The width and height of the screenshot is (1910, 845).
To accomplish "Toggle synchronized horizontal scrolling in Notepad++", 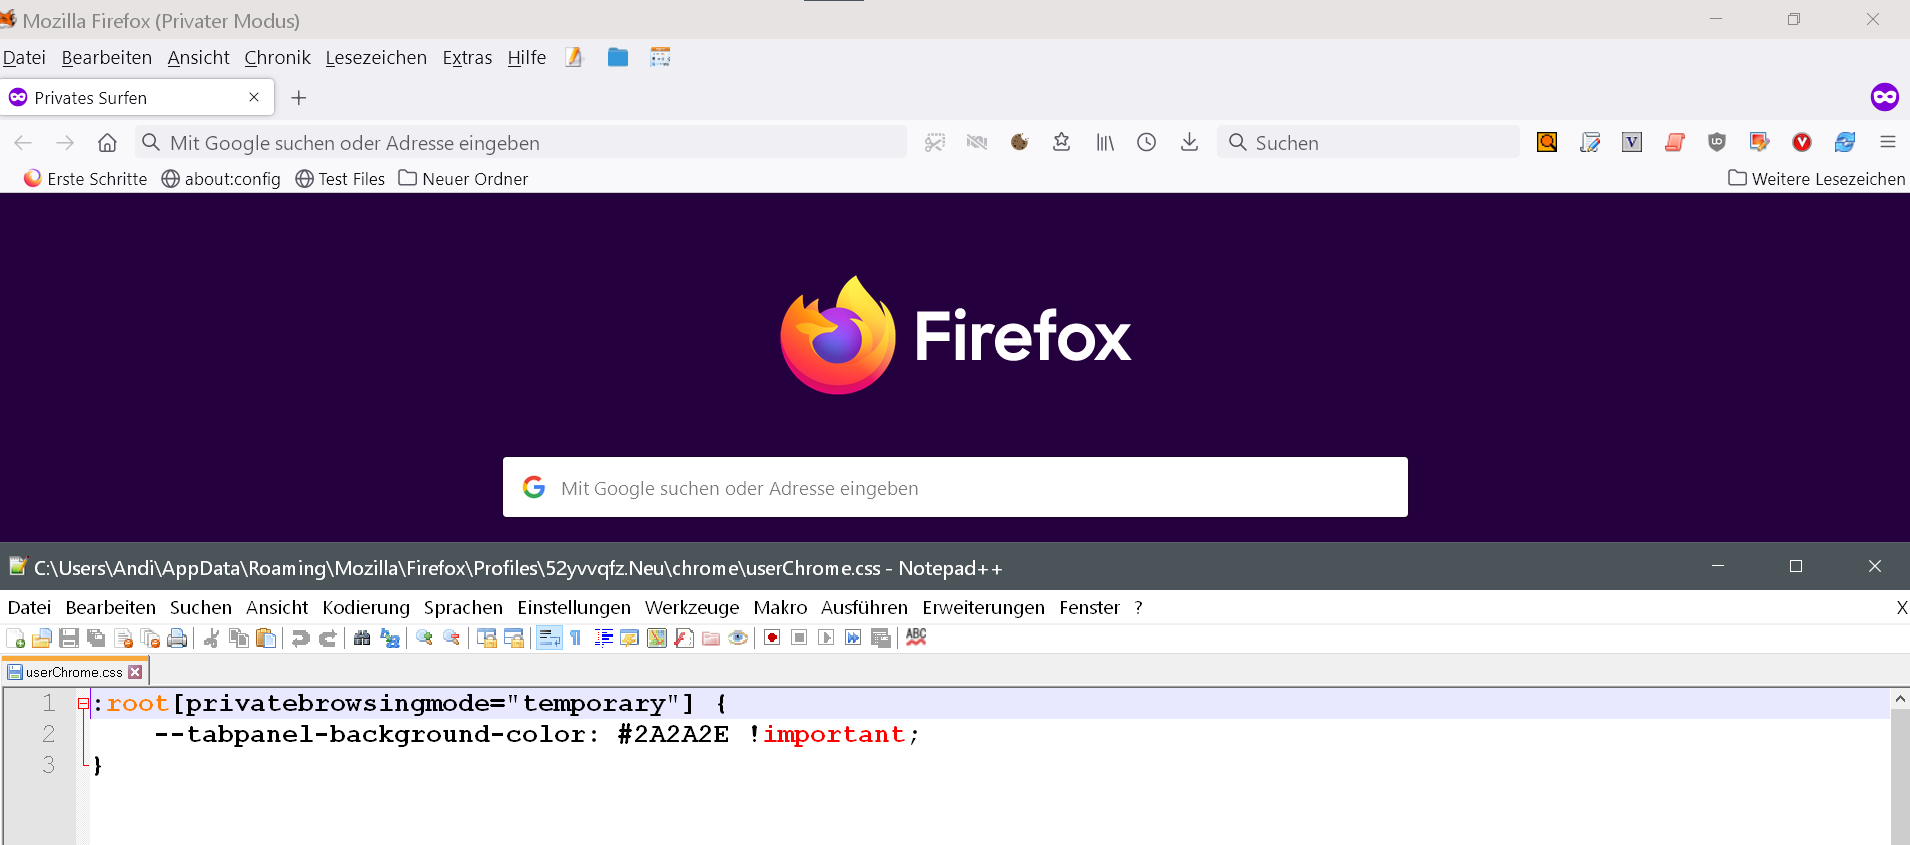I will click(x=514, y=638).
